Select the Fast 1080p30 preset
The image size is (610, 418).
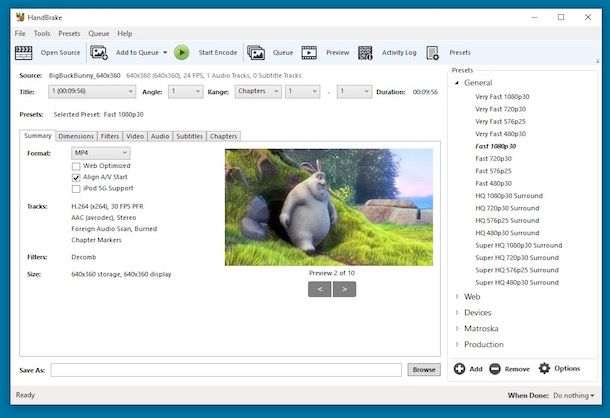point(496,146)
